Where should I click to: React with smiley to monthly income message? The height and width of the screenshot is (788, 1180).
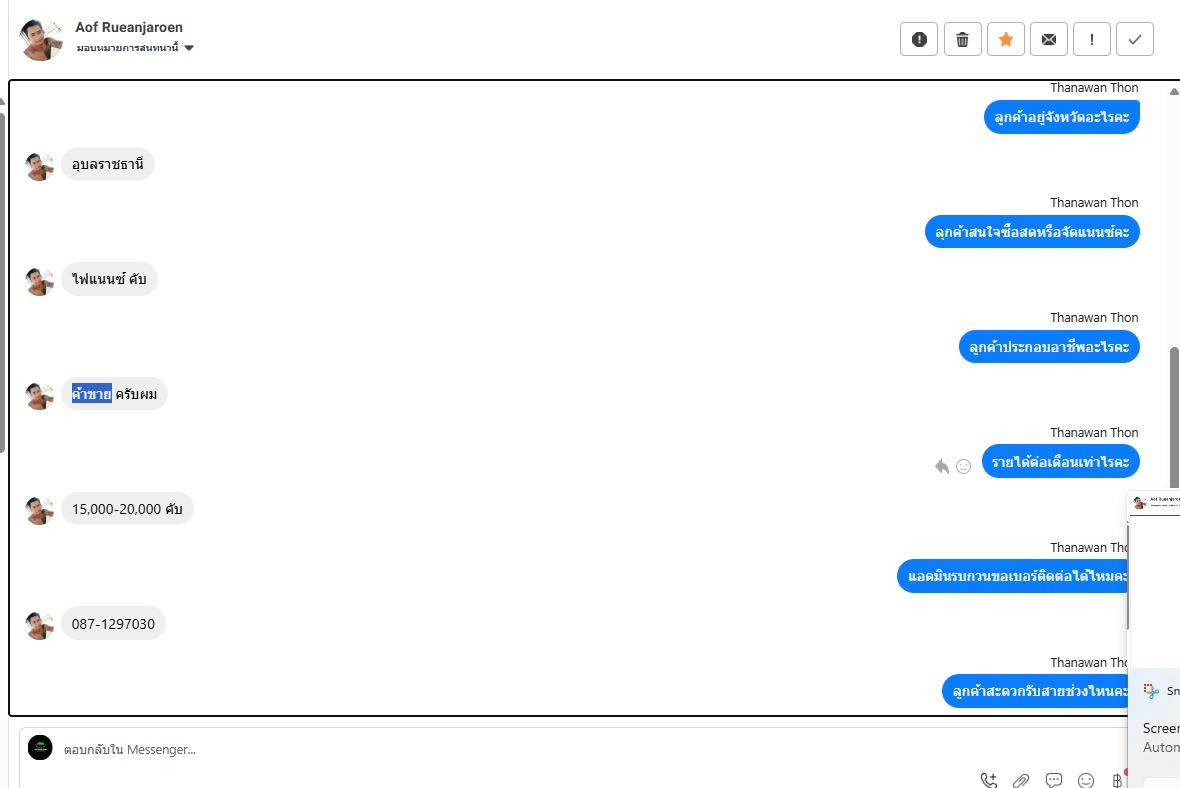(x=963, y=467)
